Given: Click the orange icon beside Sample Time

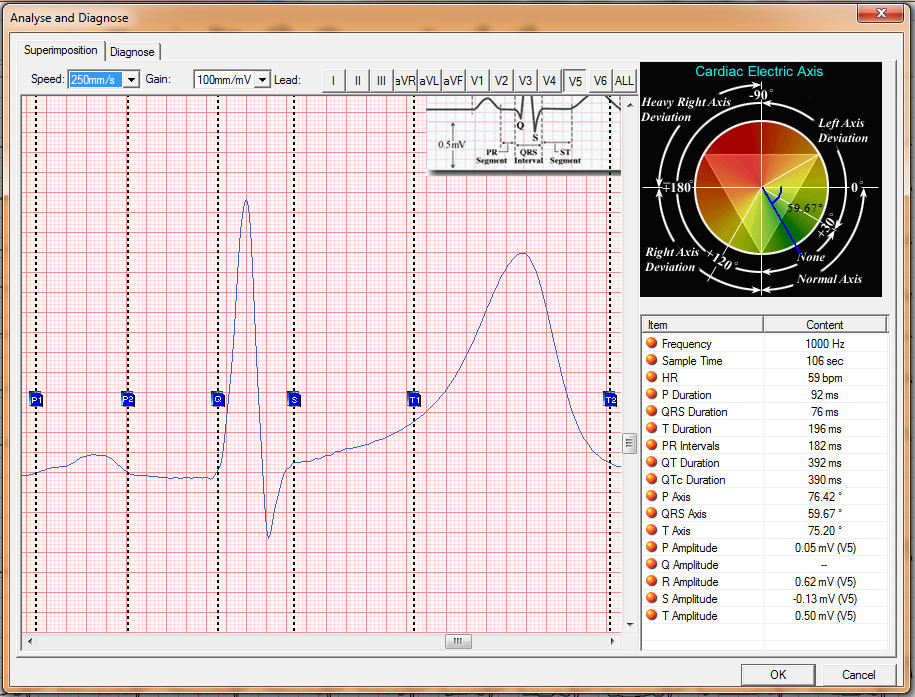Looking at the screenshot, I should pyautogui.click(x=652, y=360).
